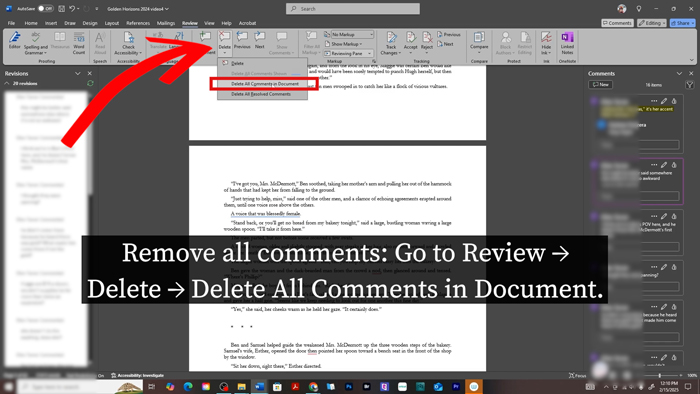Open the File tab
The width and height of the screenshot is (700, 394).
click(11, 23)
